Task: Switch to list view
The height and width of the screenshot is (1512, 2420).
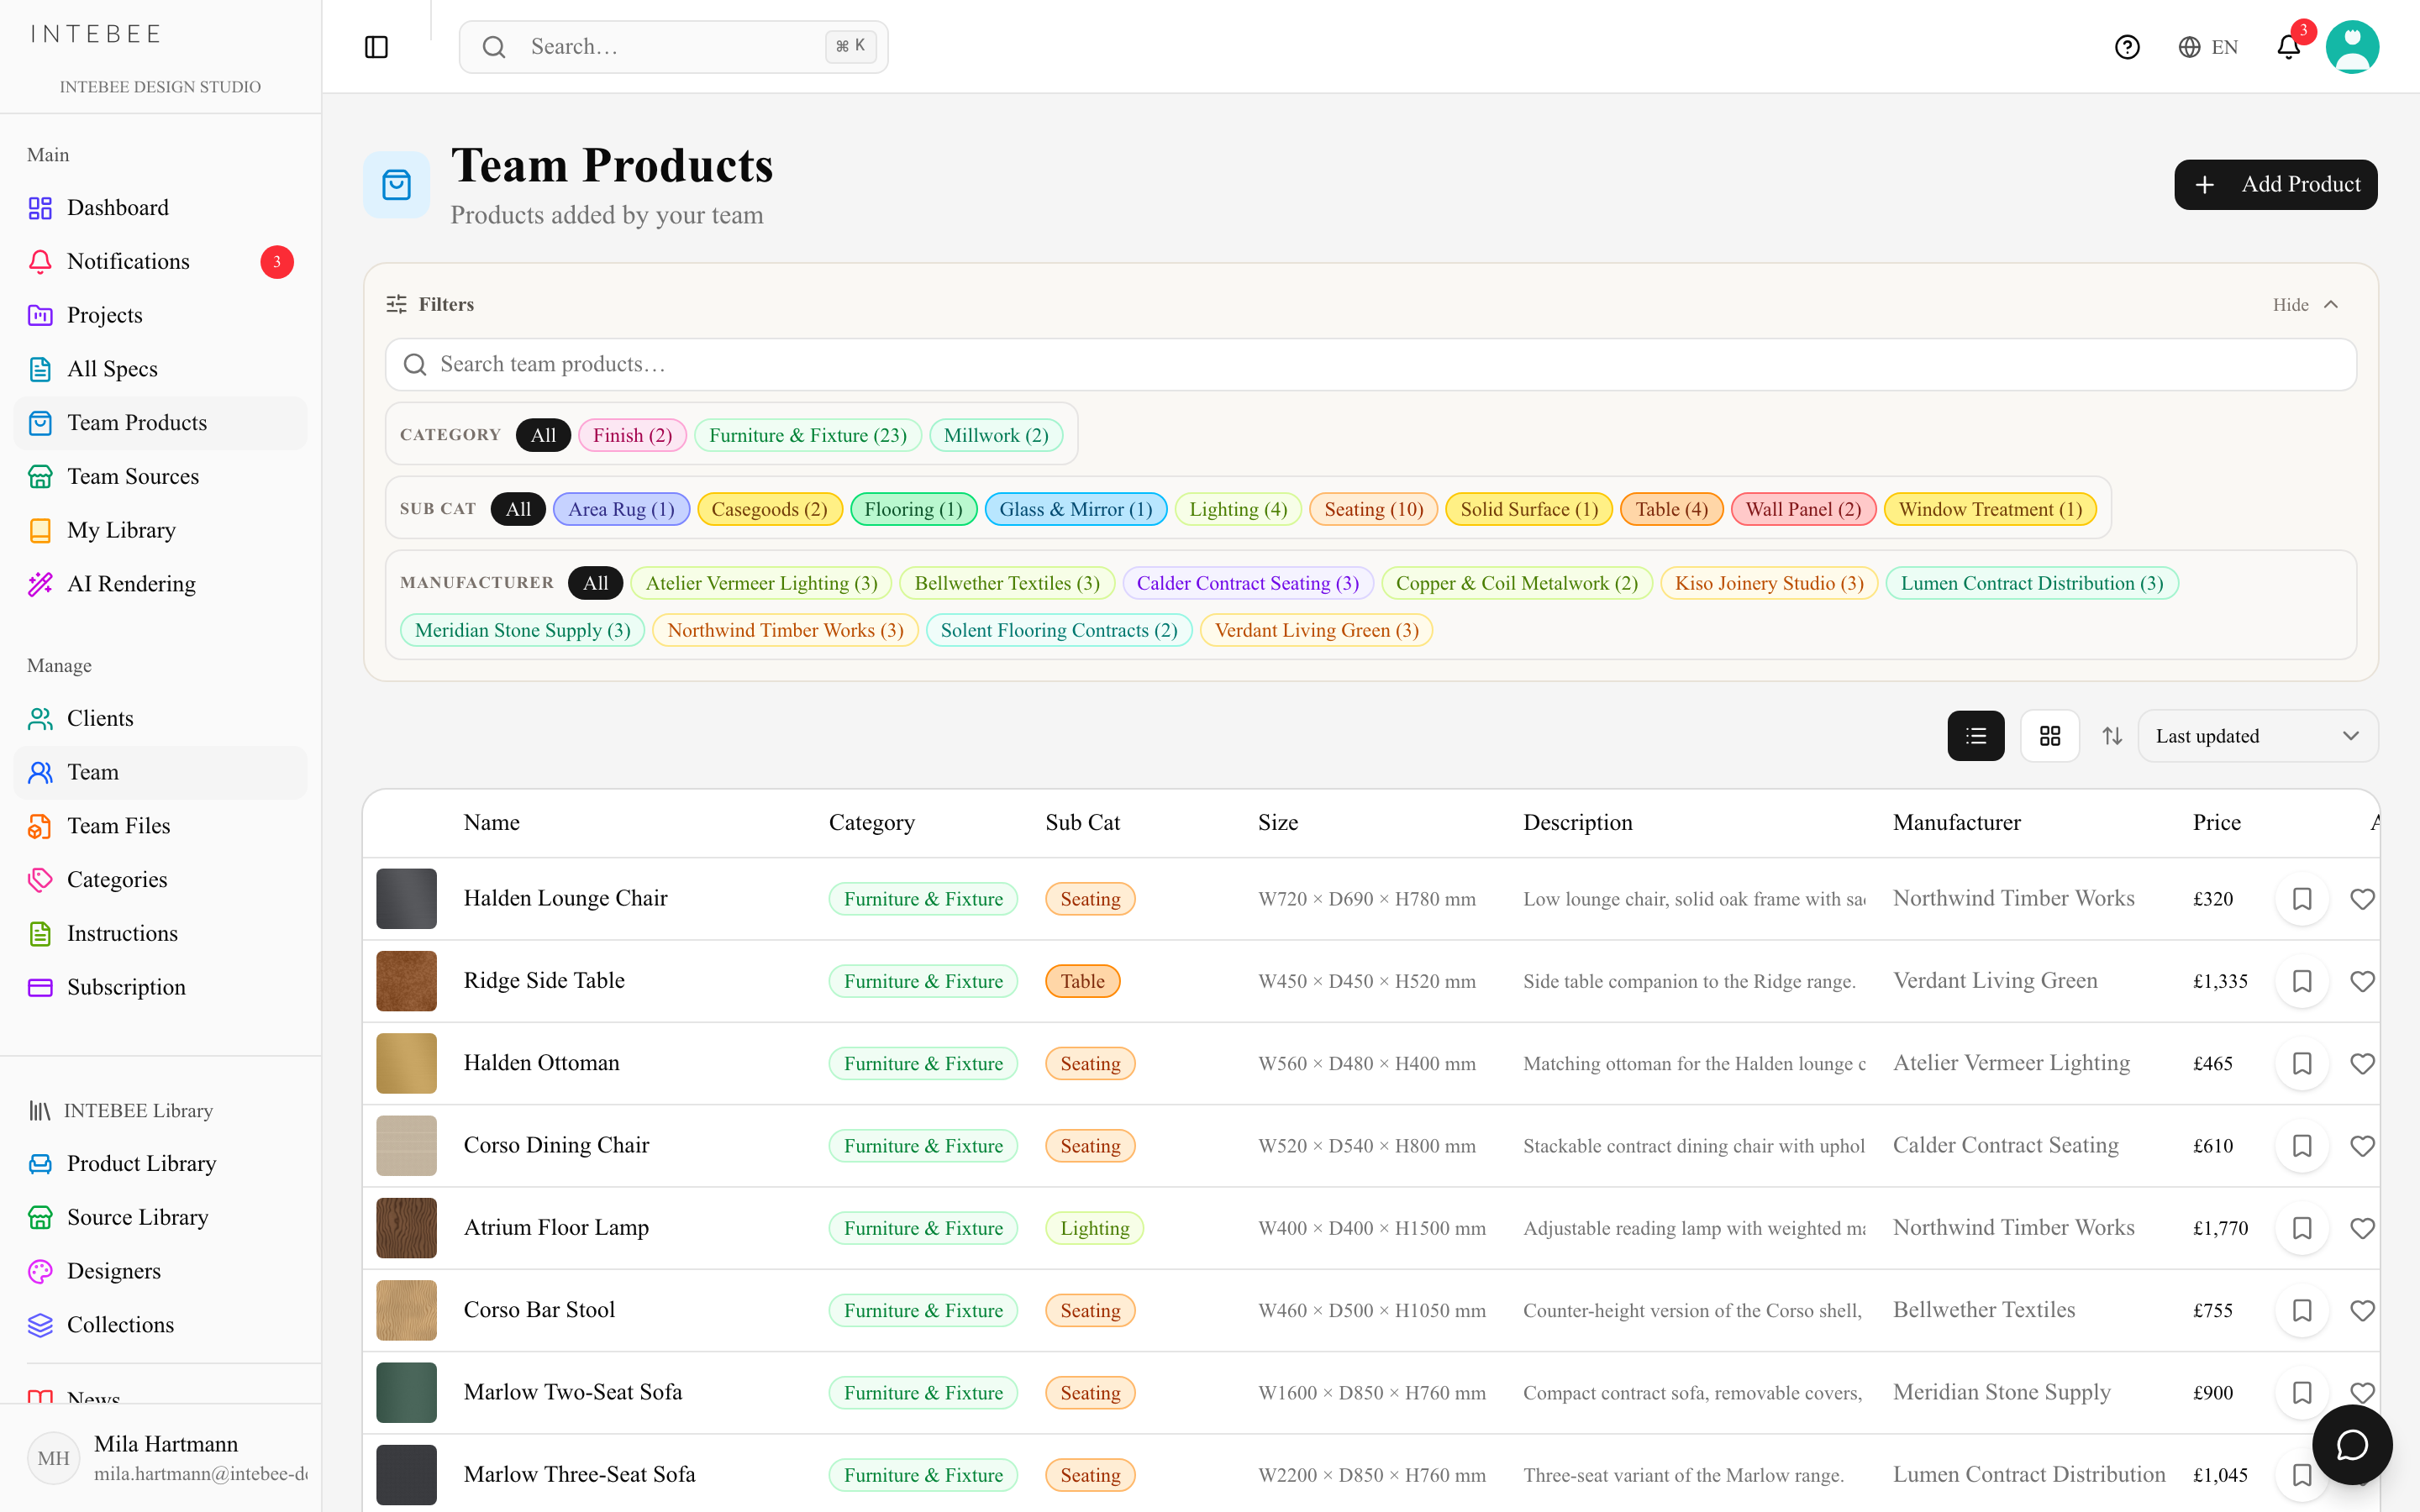Action: (x=1975, y=736)
